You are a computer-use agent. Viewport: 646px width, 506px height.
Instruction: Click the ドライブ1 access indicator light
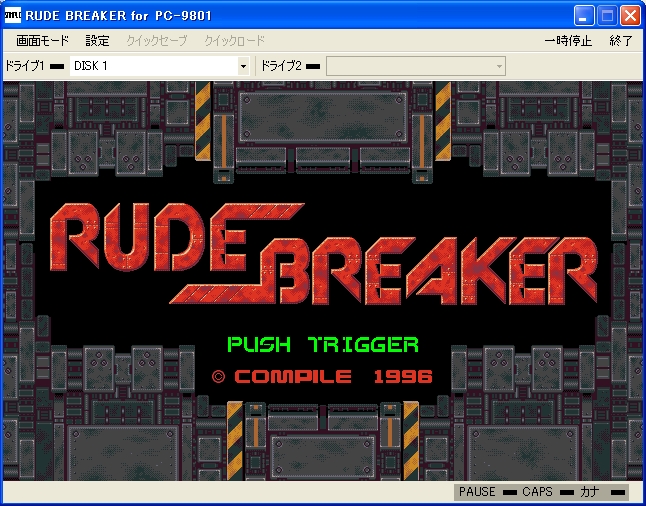pos(57,66)
